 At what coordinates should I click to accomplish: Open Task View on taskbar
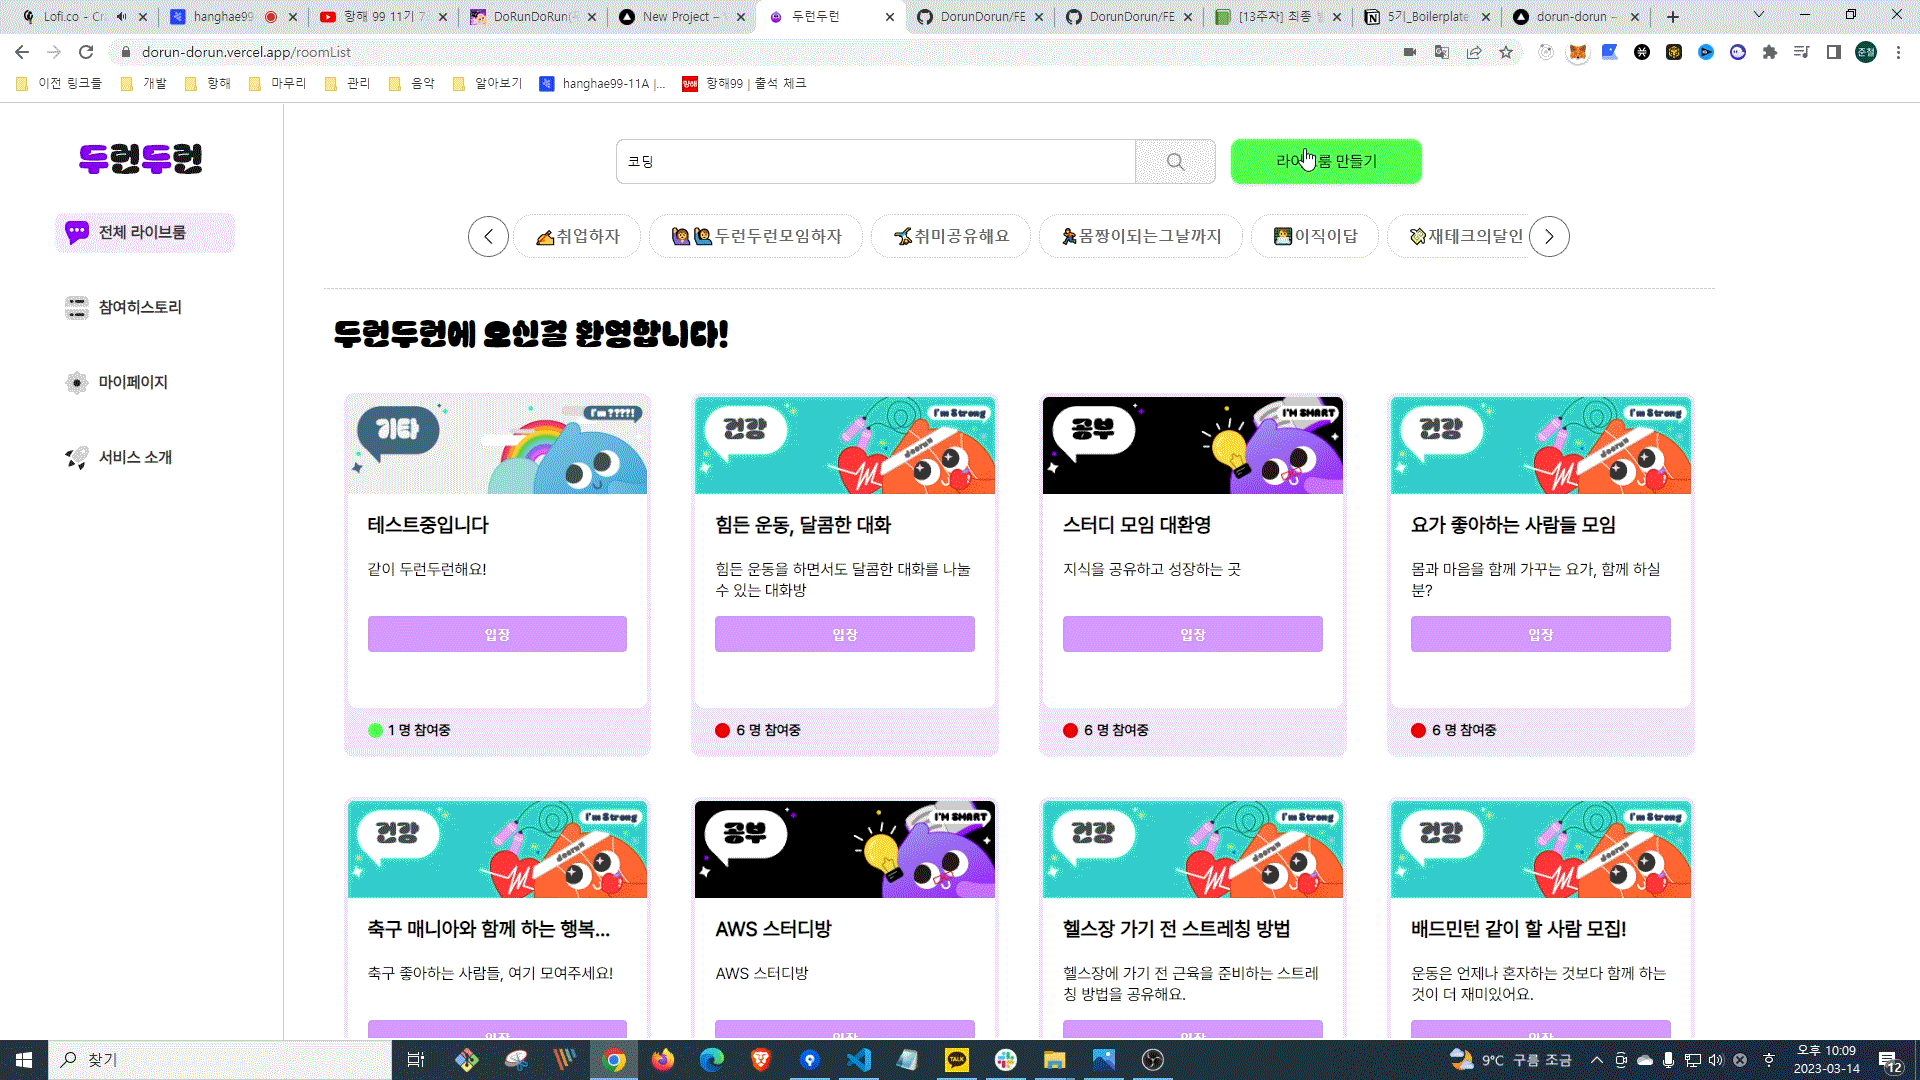(x=416, y=1060)
